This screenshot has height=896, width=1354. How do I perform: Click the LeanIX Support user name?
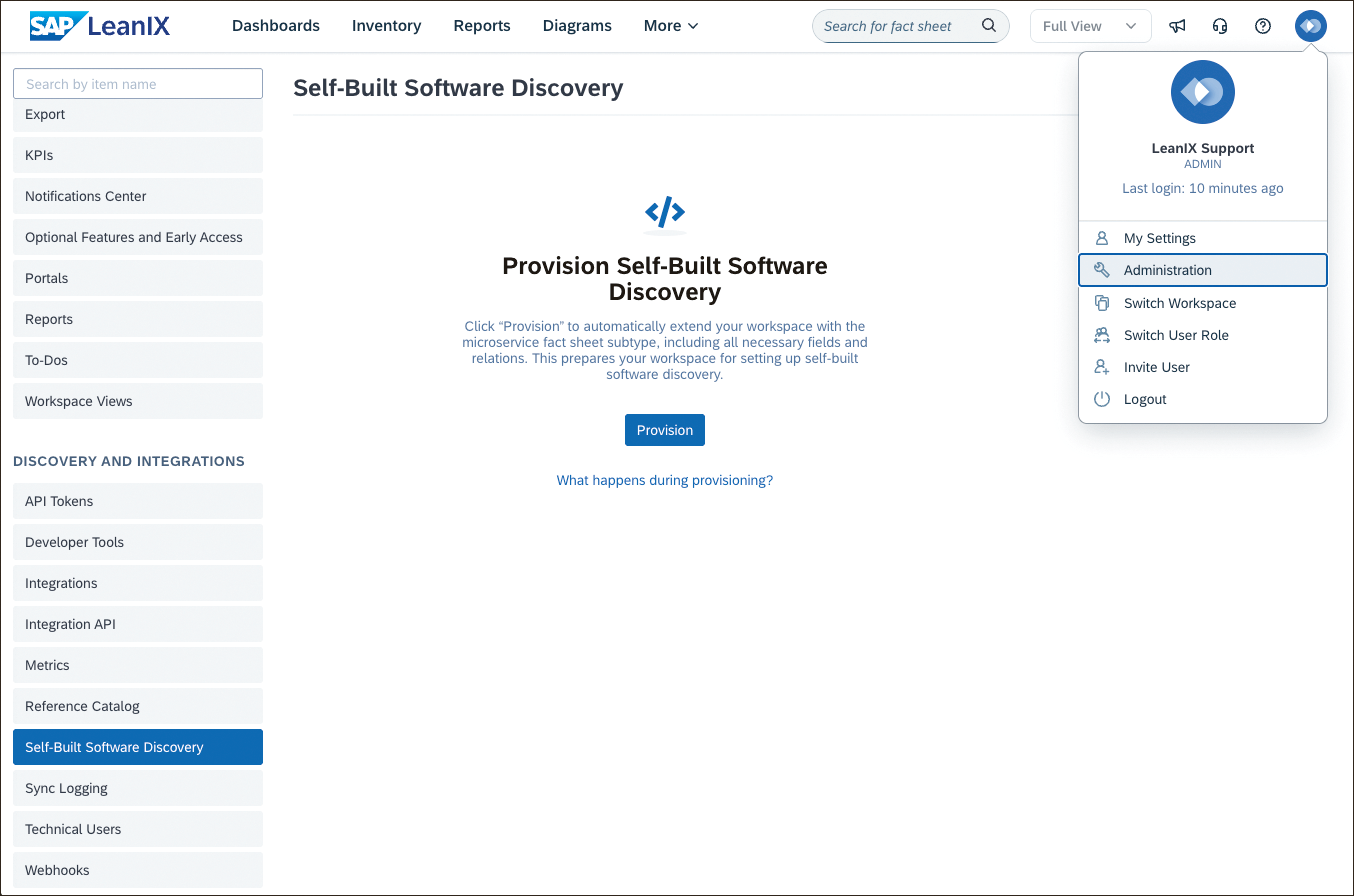click(1203, 148)
